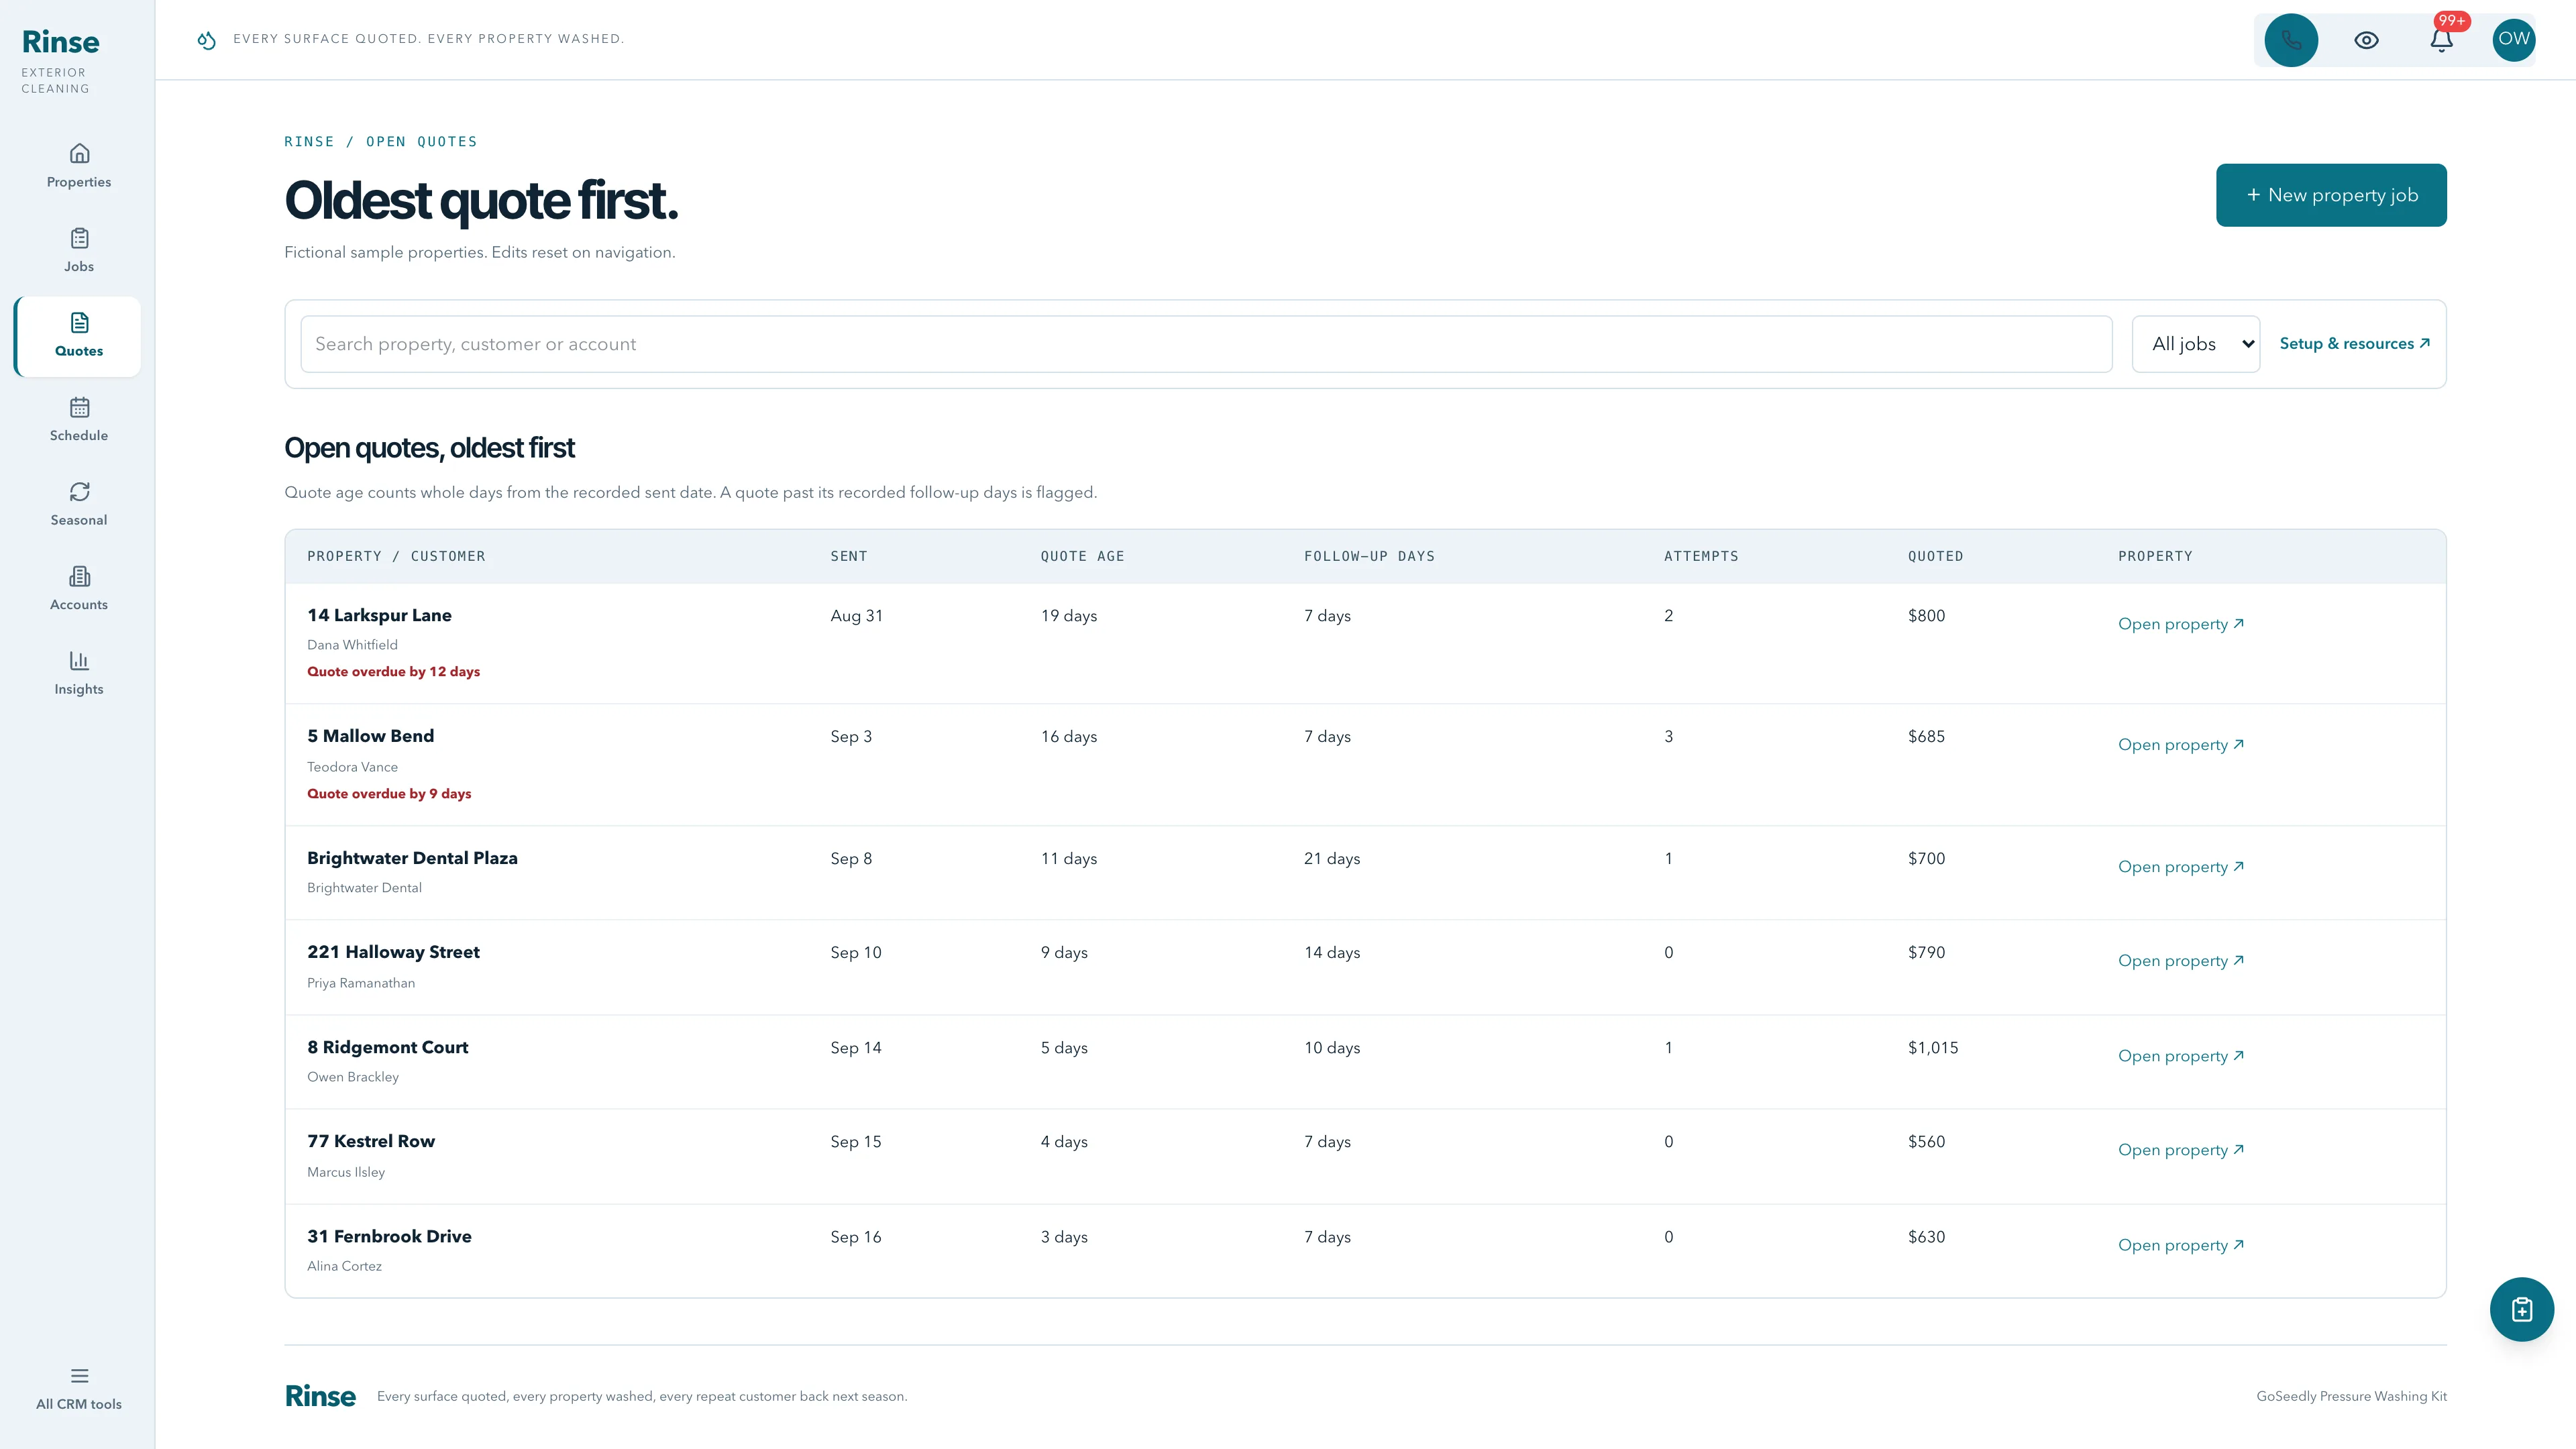Click the phone call icon
Viewport: 2576px width, 1449px height.
(2291, 40)
